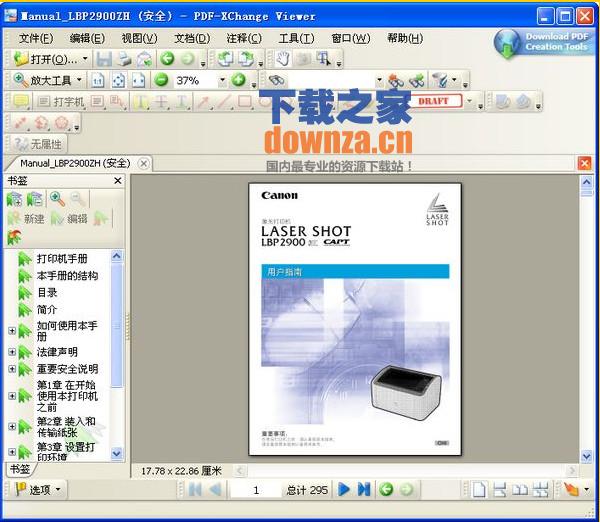
Task: Open the 注释(C) menu
Action: pos(244,38)
